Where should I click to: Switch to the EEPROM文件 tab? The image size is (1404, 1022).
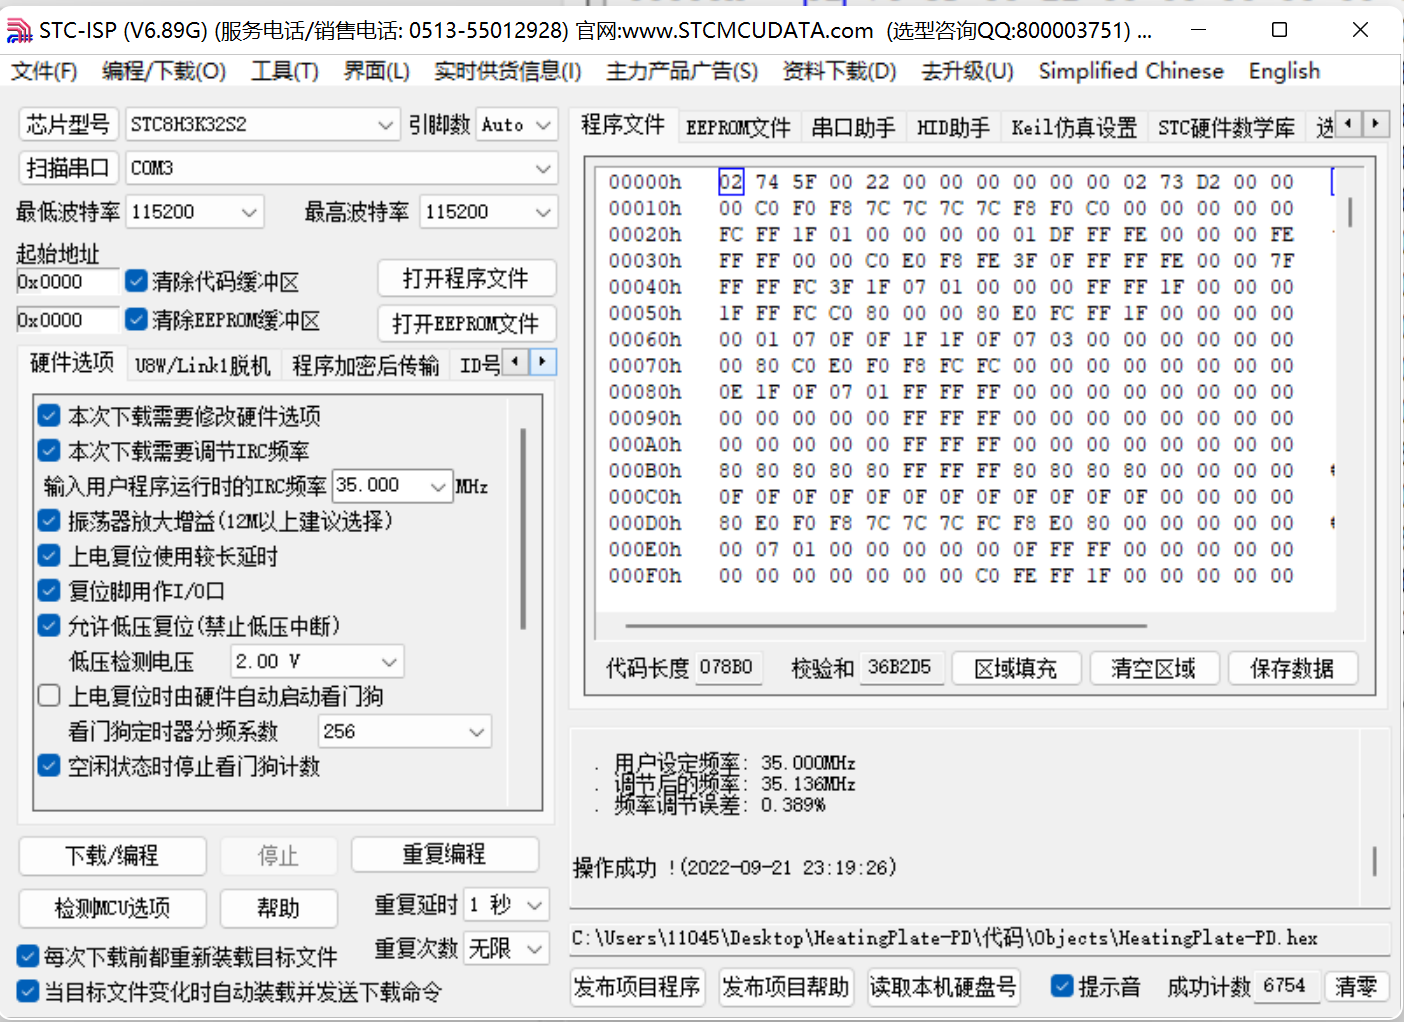[737, 127]
